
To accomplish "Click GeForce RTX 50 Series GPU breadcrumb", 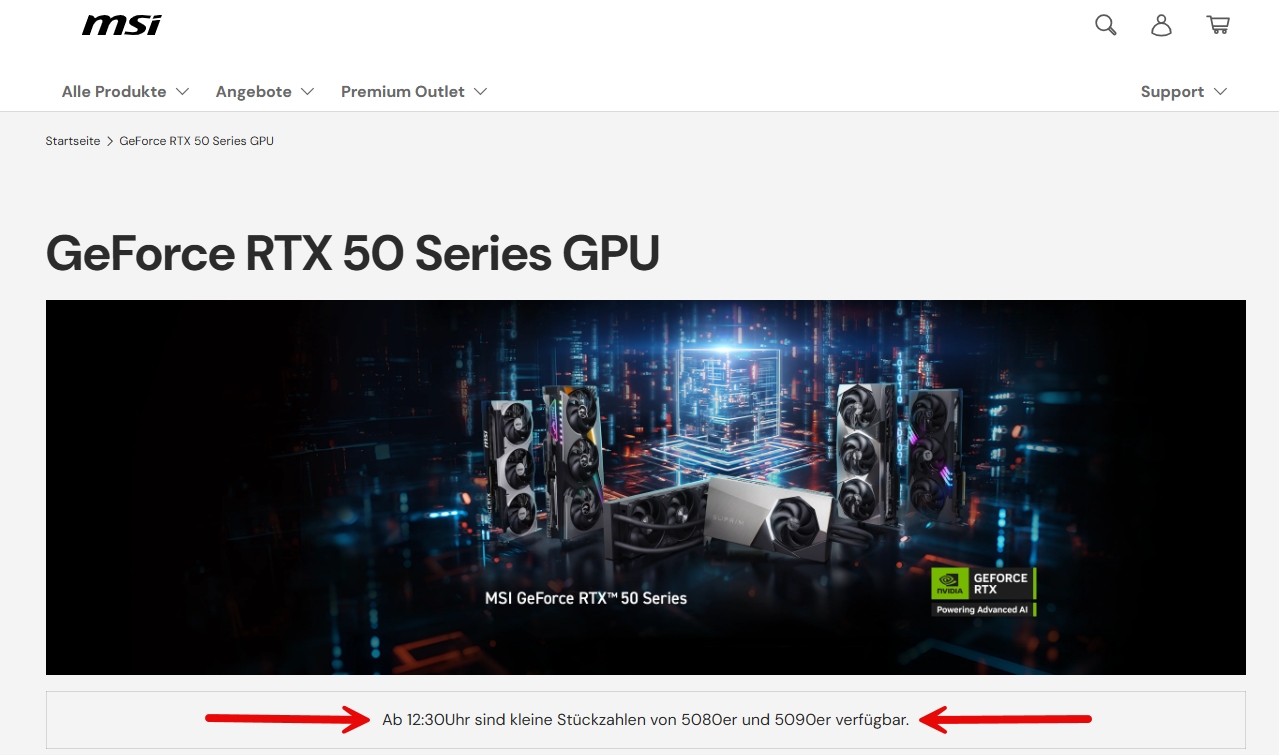I will (x=196, y=141).
